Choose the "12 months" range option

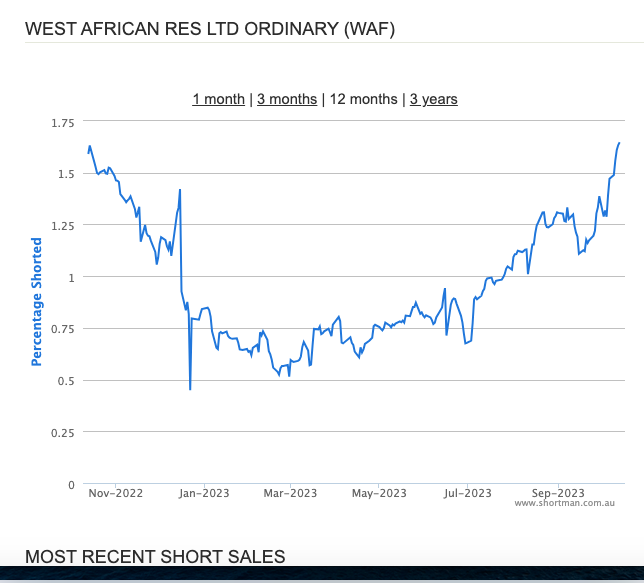pyautogui.click(x=363, y=99)
